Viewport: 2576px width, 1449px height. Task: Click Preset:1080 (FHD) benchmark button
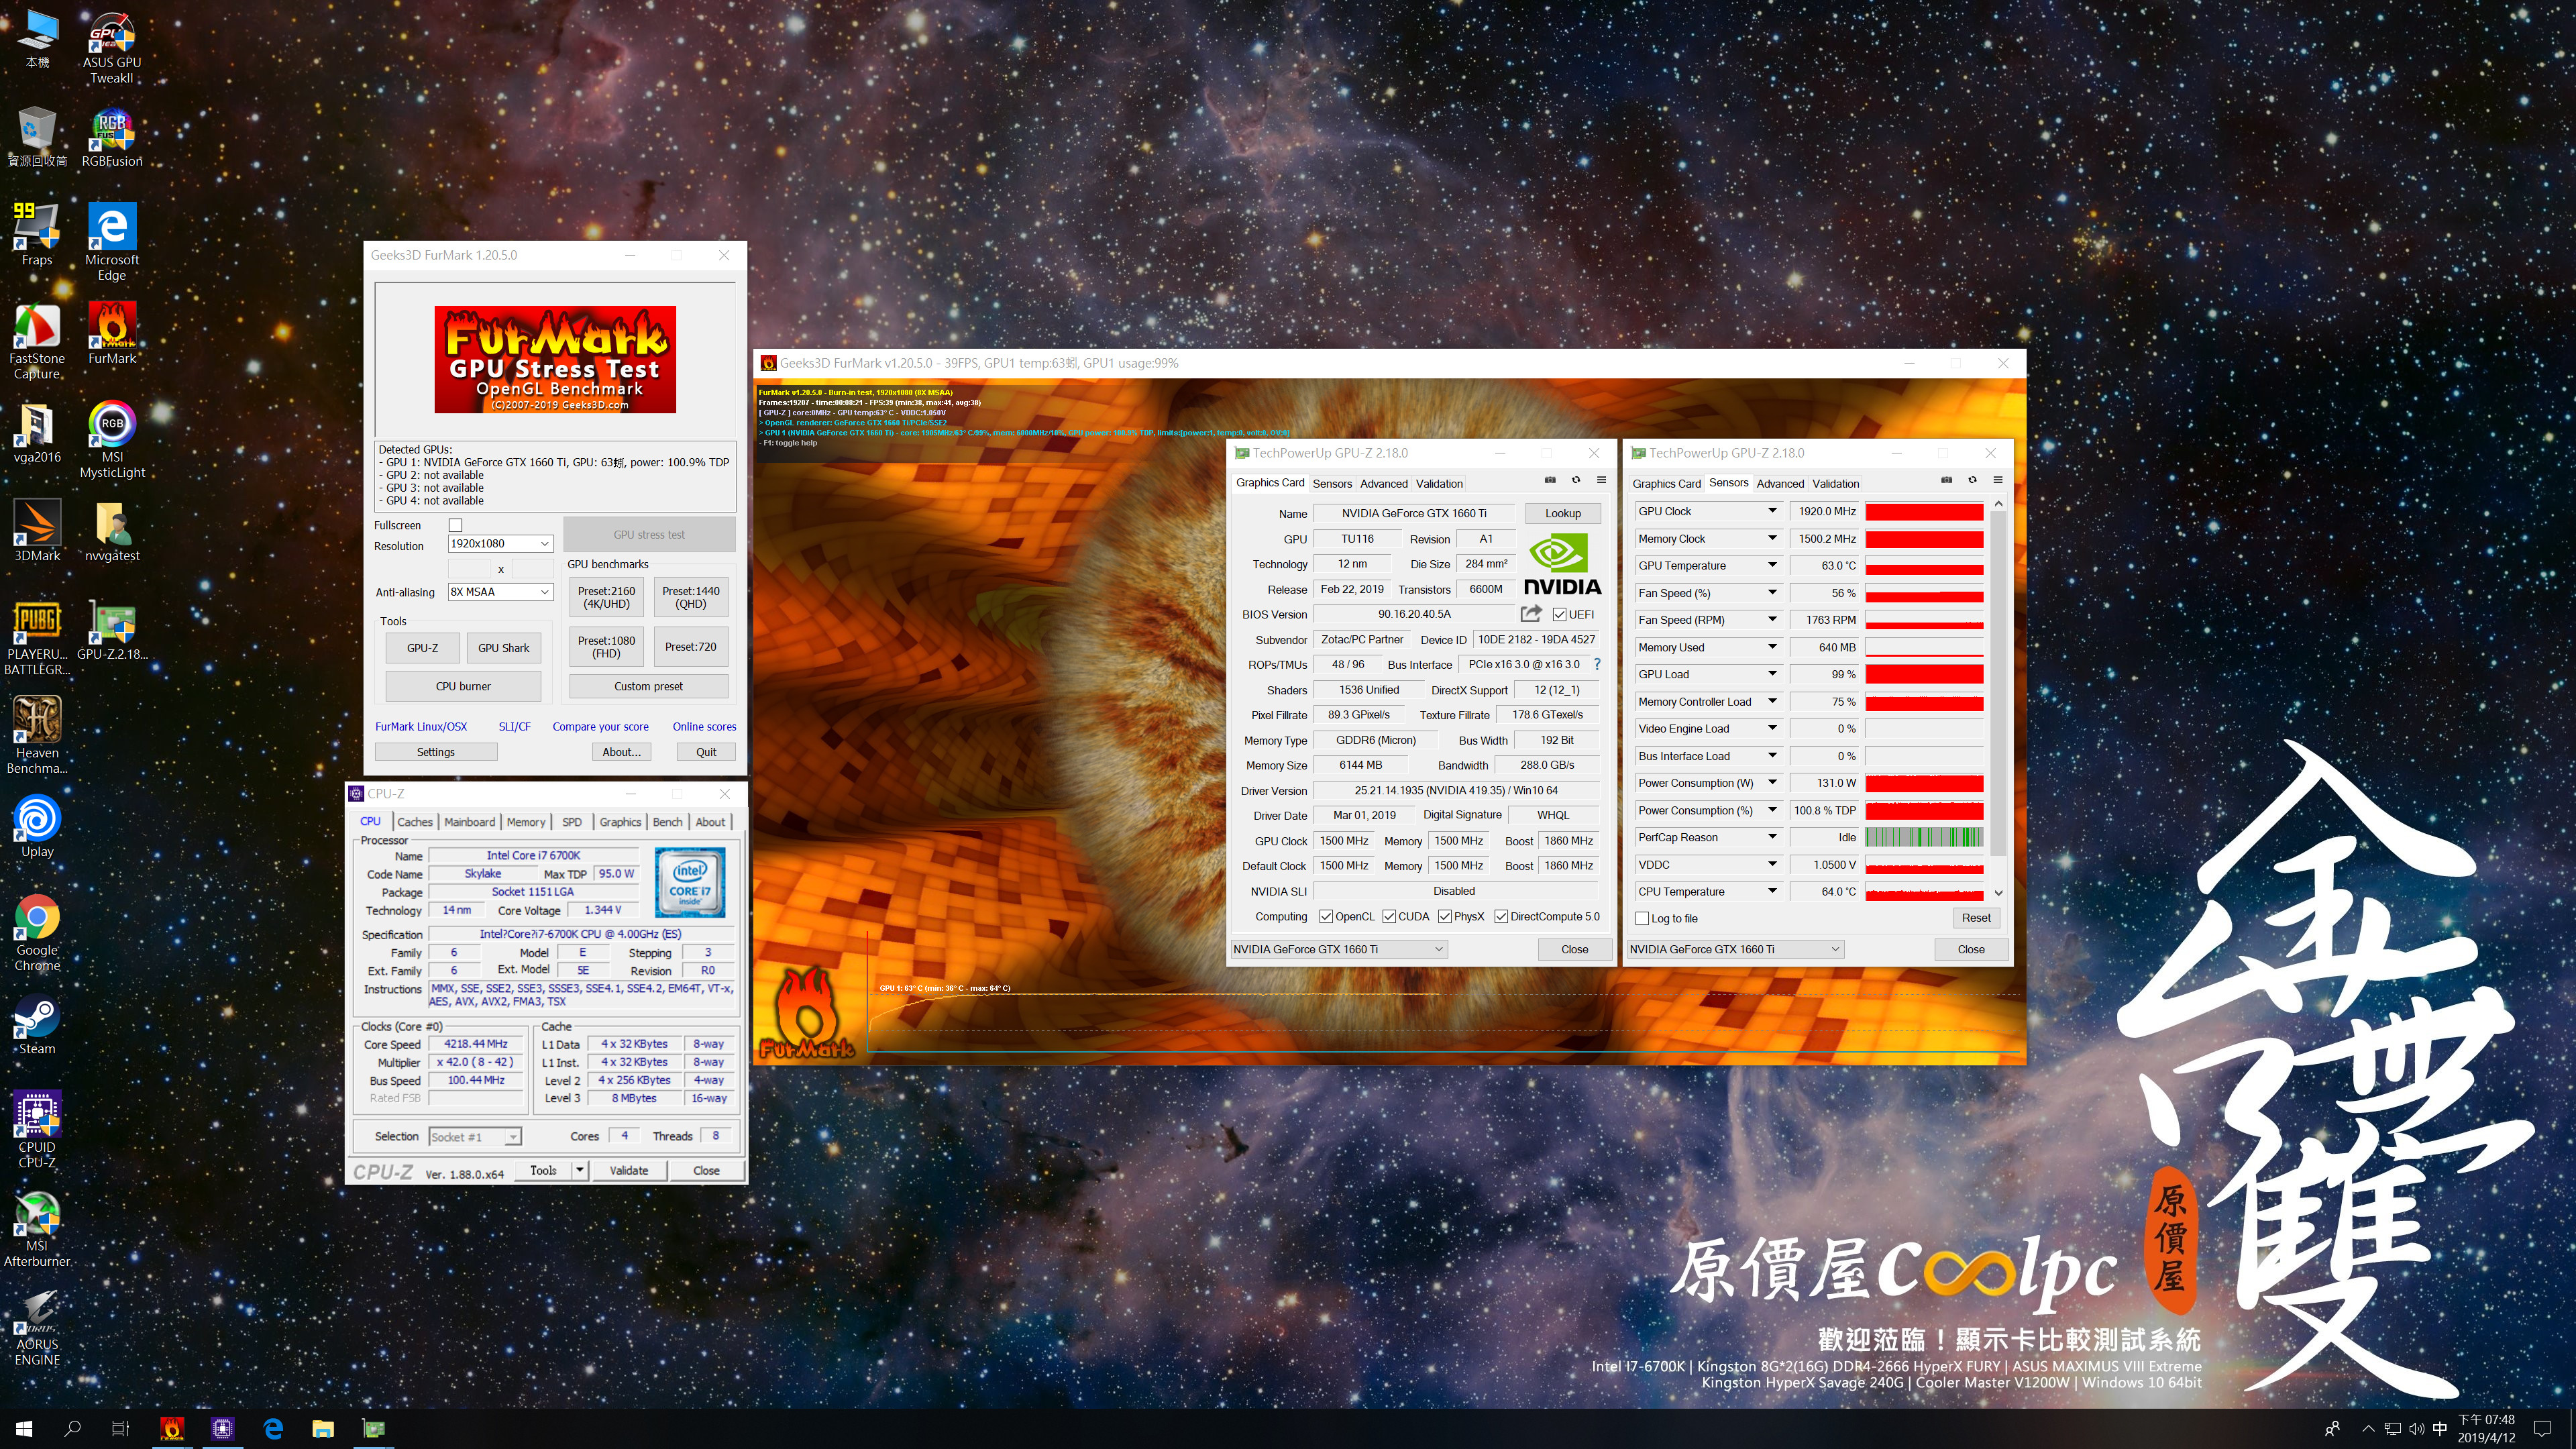(606, 647)
